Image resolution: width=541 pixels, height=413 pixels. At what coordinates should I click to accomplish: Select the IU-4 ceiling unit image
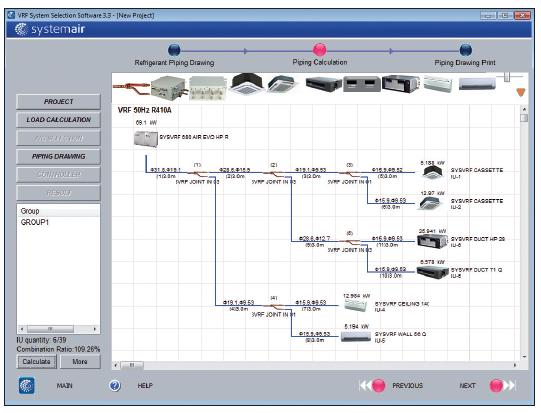tap(356, 305)
